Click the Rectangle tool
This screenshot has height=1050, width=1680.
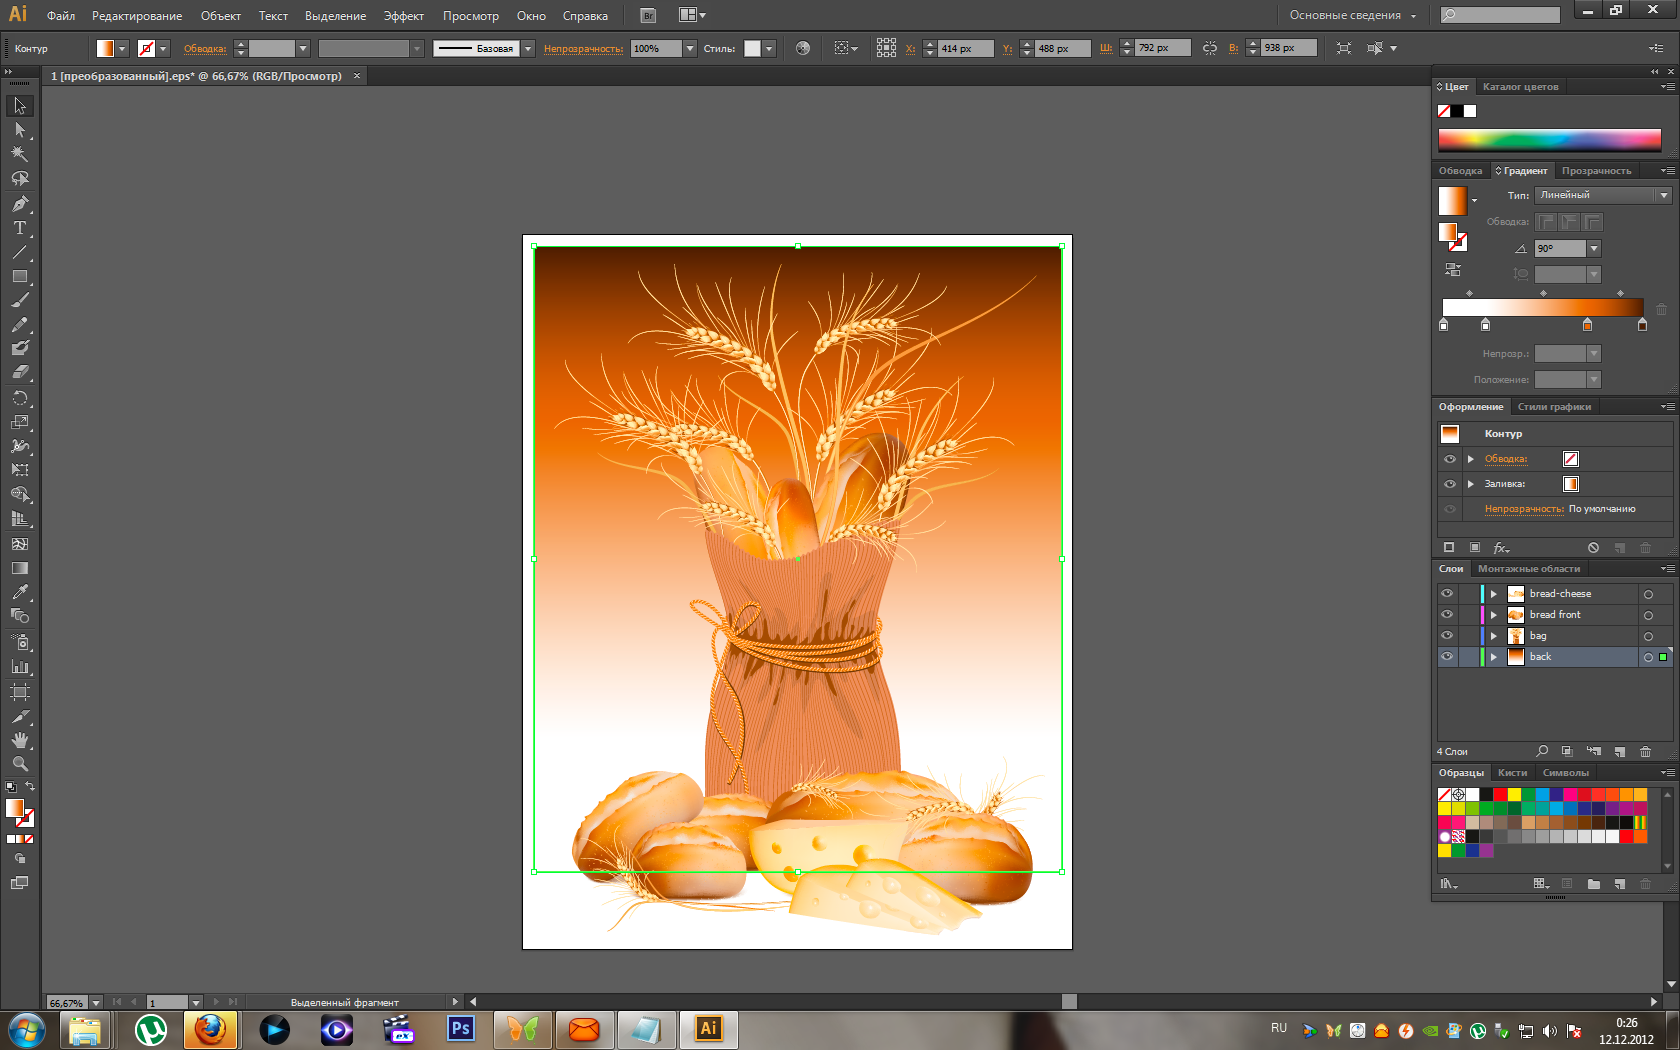[x=19, y=277]
